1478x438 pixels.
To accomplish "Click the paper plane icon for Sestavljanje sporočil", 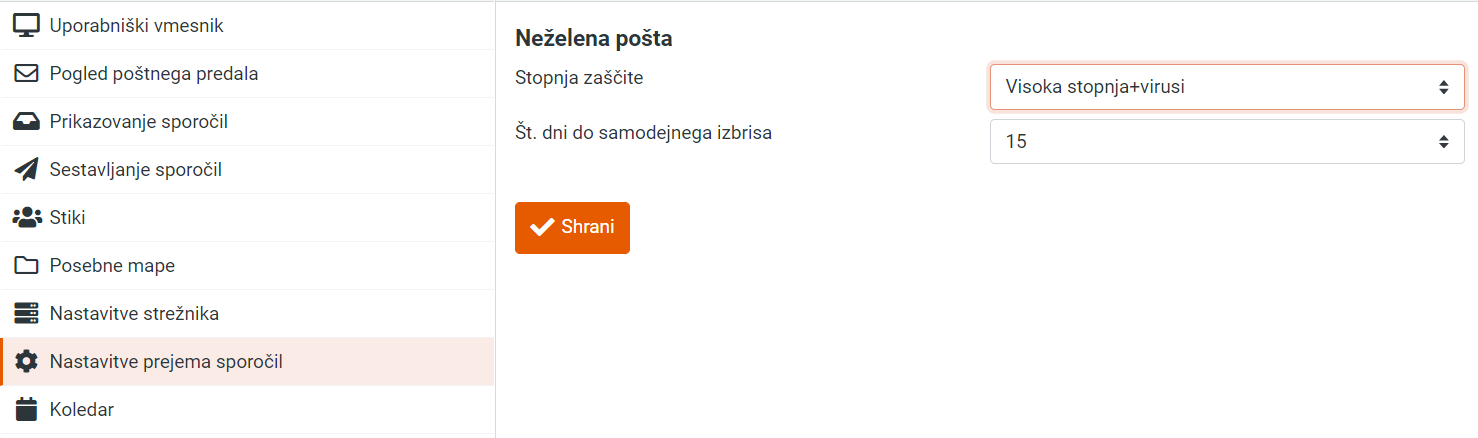I will [x=26, y=170].
